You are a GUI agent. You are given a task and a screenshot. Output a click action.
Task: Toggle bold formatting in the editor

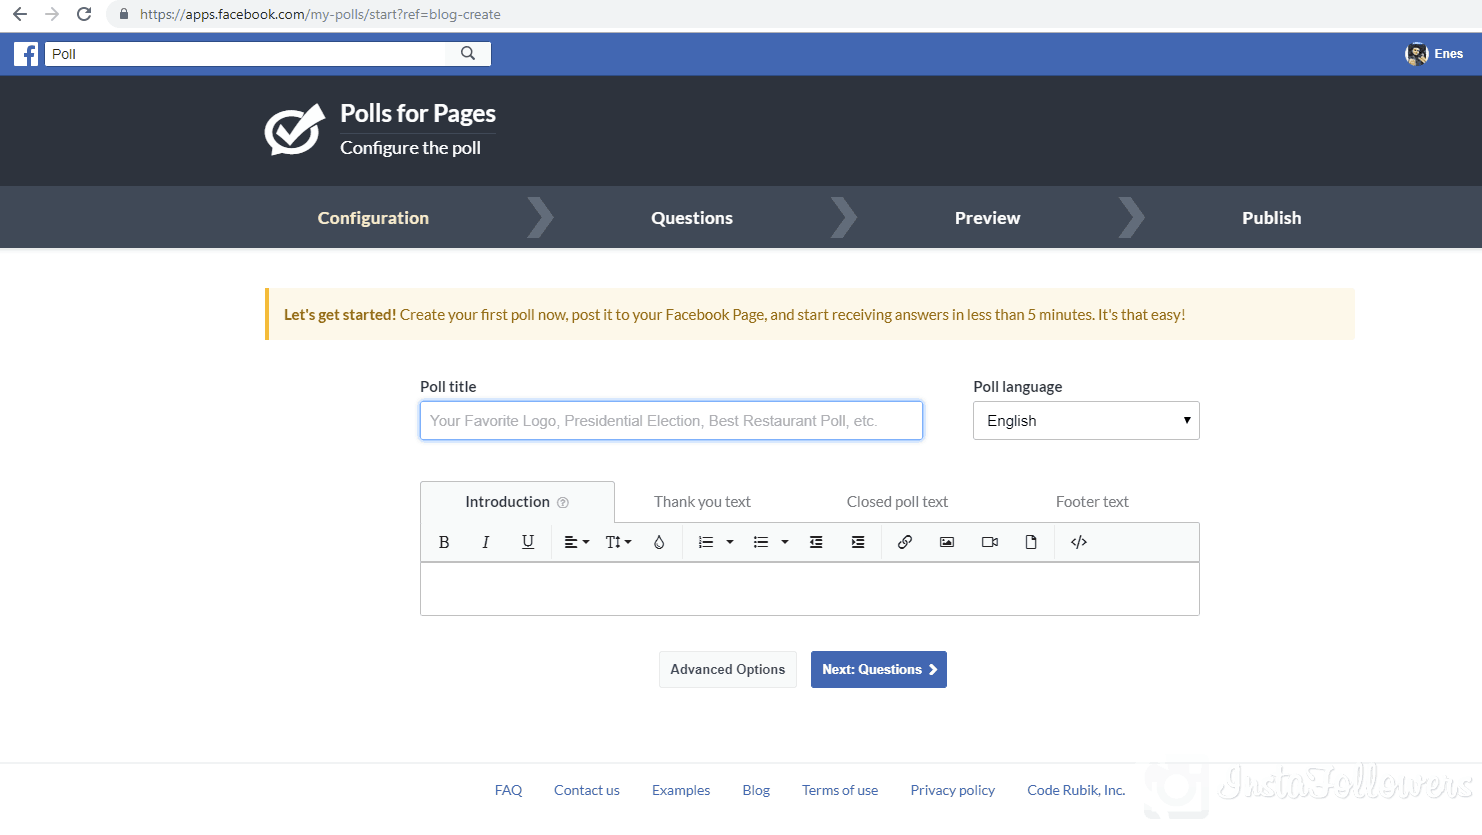click(444, 541)
